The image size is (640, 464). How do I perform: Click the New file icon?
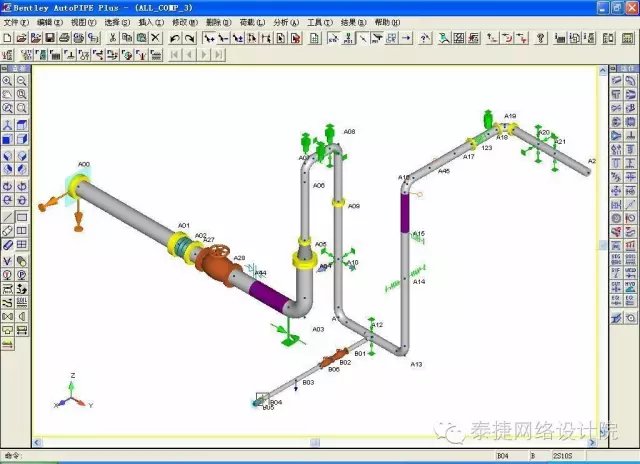point(7,38)
